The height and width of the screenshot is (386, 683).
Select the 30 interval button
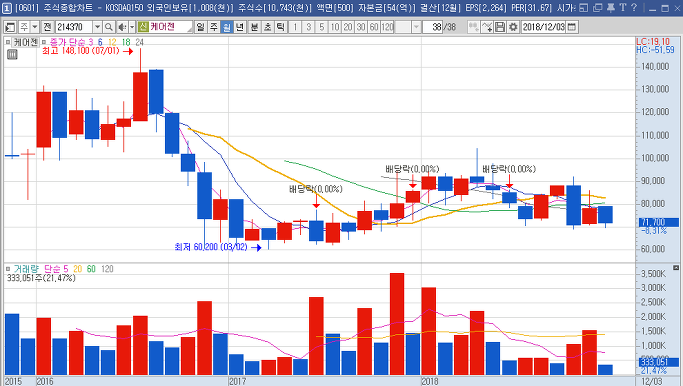(x=361, y=27)
